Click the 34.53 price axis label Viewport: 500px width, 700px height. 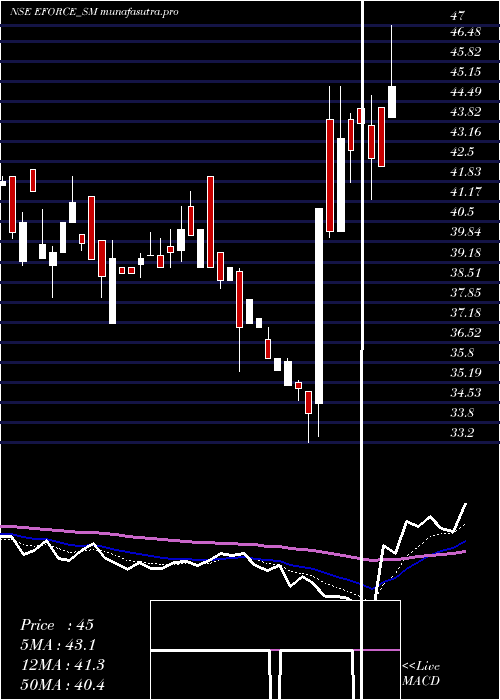click(466, 392)
